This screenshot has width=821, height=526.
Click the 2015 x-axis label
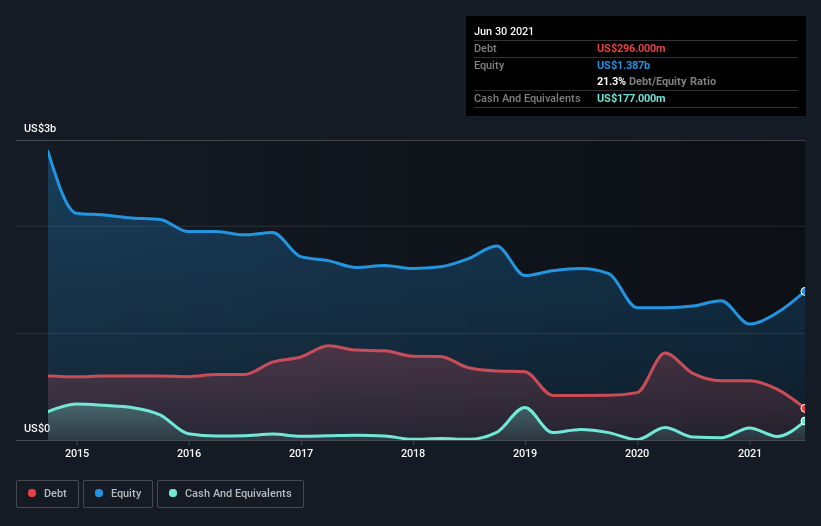pos(77,453)
